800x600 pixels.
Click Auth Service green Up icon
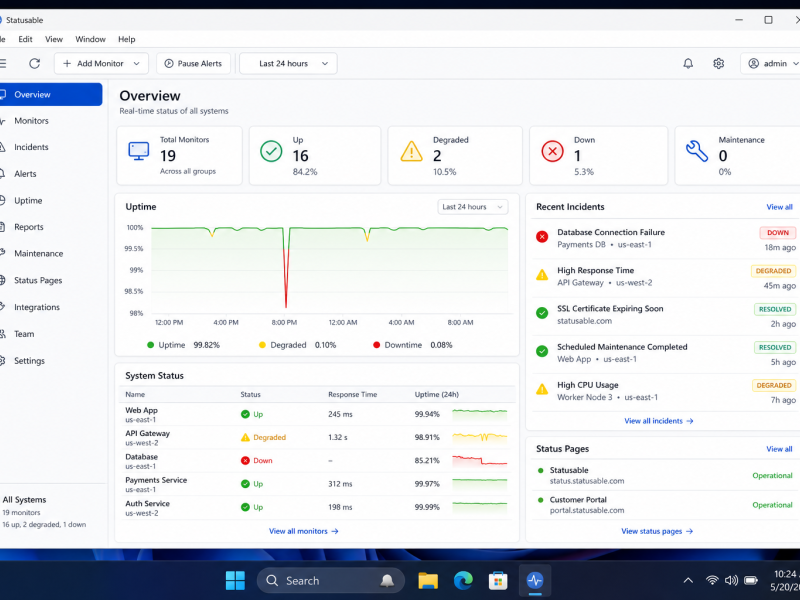pyautogui.click(x=245, y=507)
